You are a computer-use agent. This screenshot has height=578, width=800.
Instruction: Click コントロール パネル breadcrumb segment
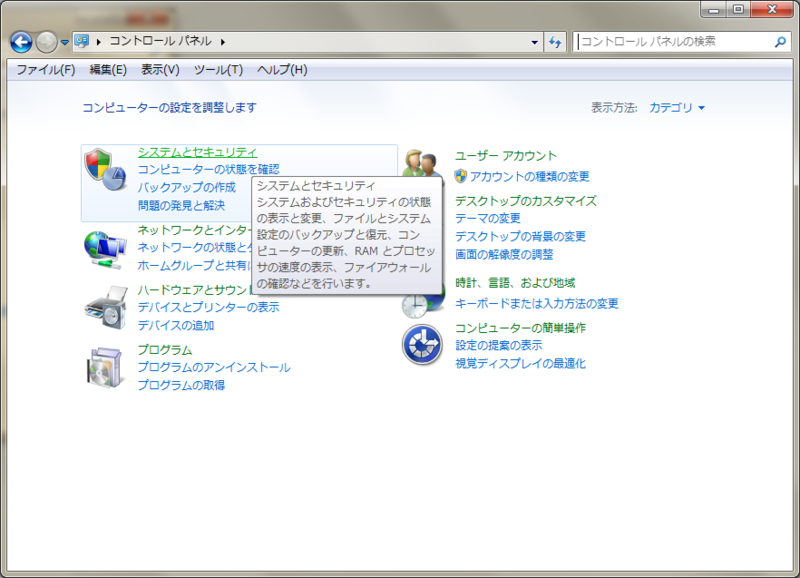pos(160,41)
